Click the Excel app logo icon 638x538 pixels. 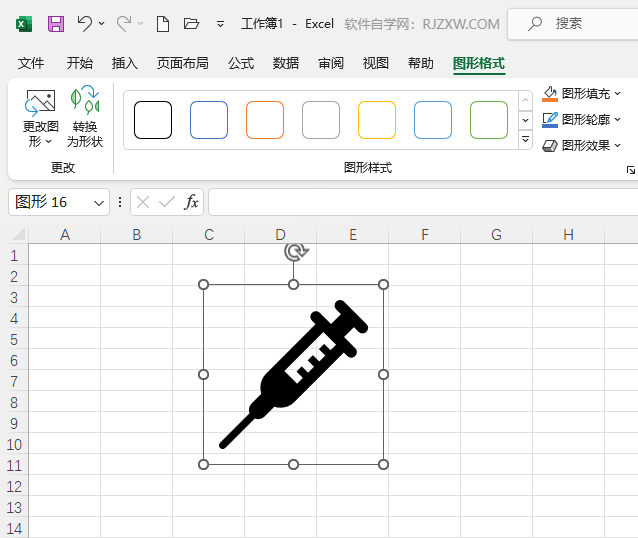pos(24,24)
